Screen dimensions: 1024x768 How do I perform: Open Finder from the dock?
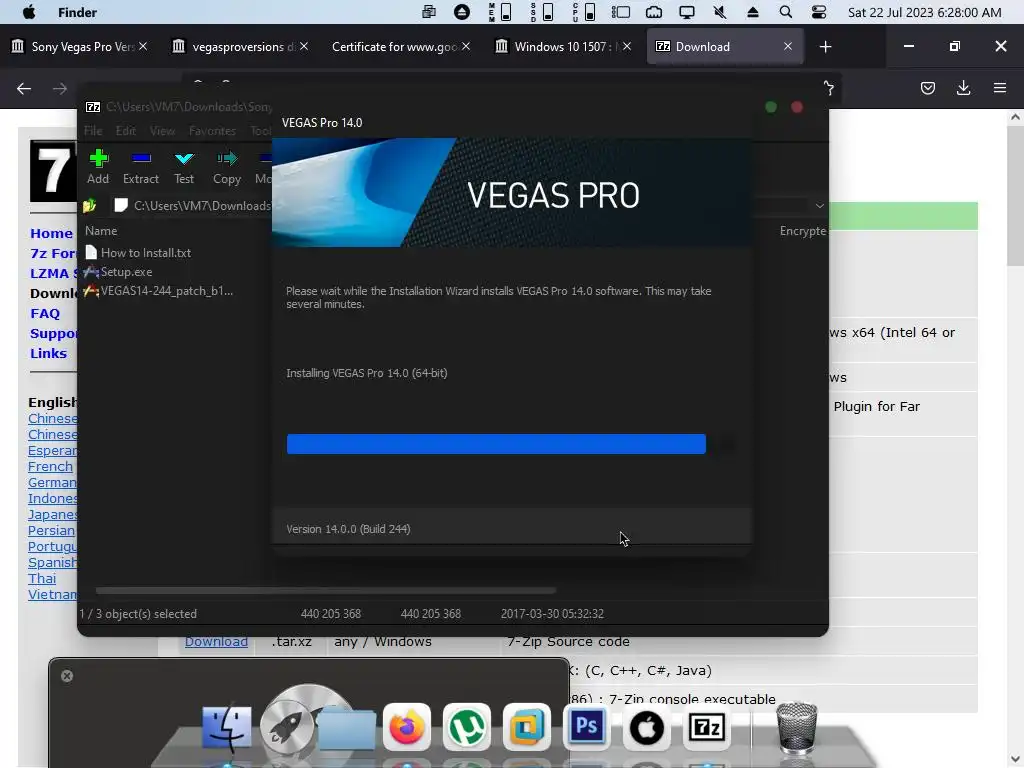pyautogui.click(x=227, y=726)
